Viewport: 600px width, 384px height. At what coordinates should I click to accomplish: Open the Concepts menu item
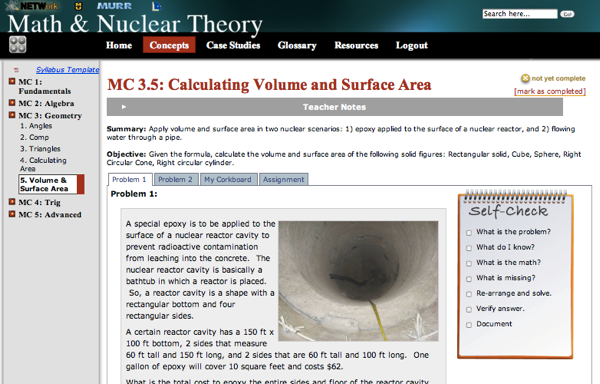(x=169, y=45)
